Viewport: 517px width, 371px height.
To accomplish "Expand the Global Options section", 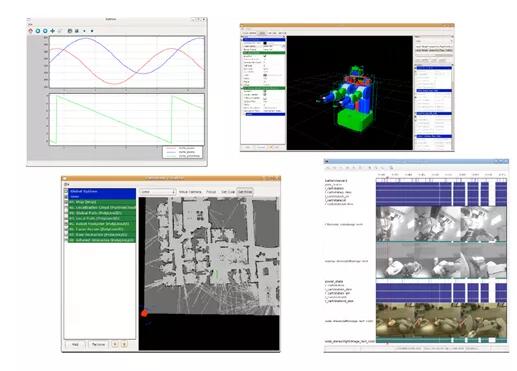I will point(66,191).
